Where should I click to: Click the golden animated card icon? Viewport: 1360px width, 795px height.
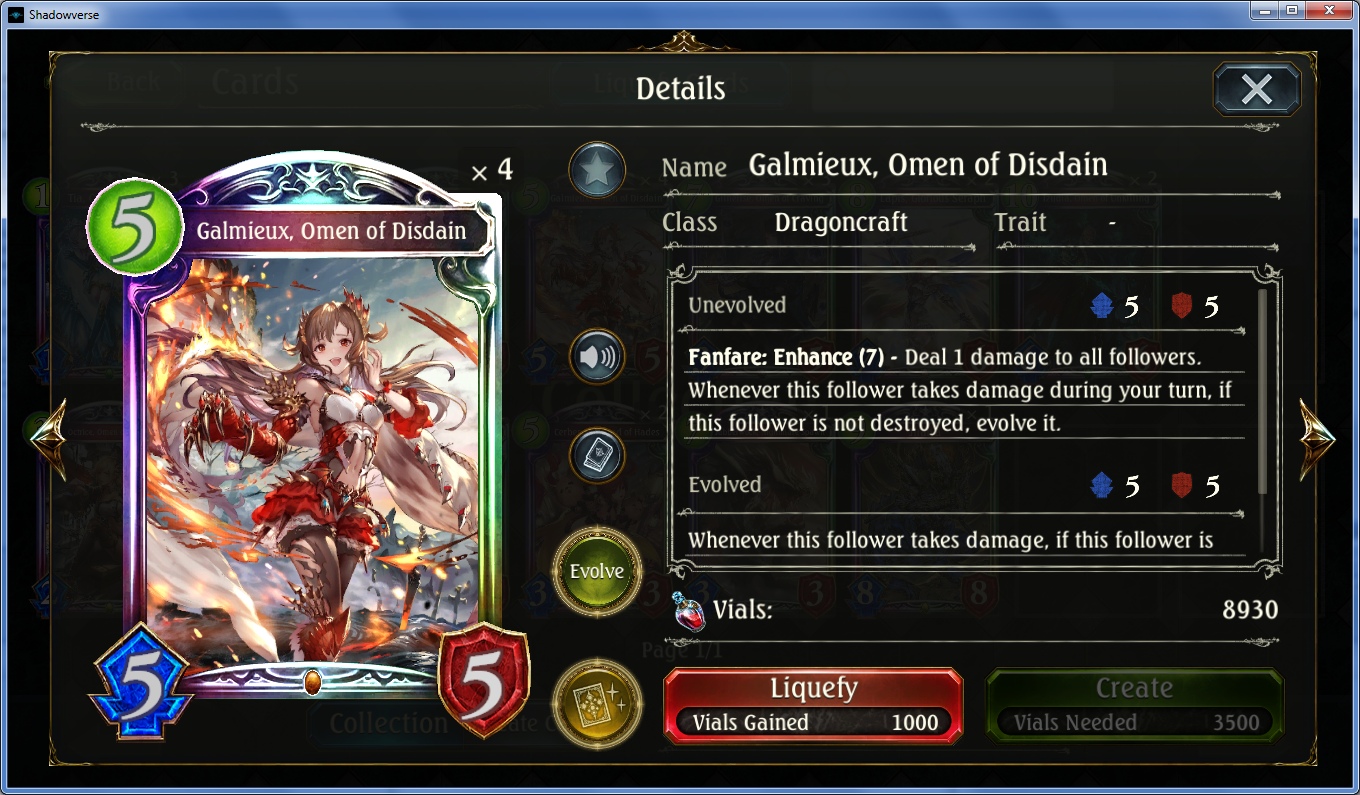[597, 703]
